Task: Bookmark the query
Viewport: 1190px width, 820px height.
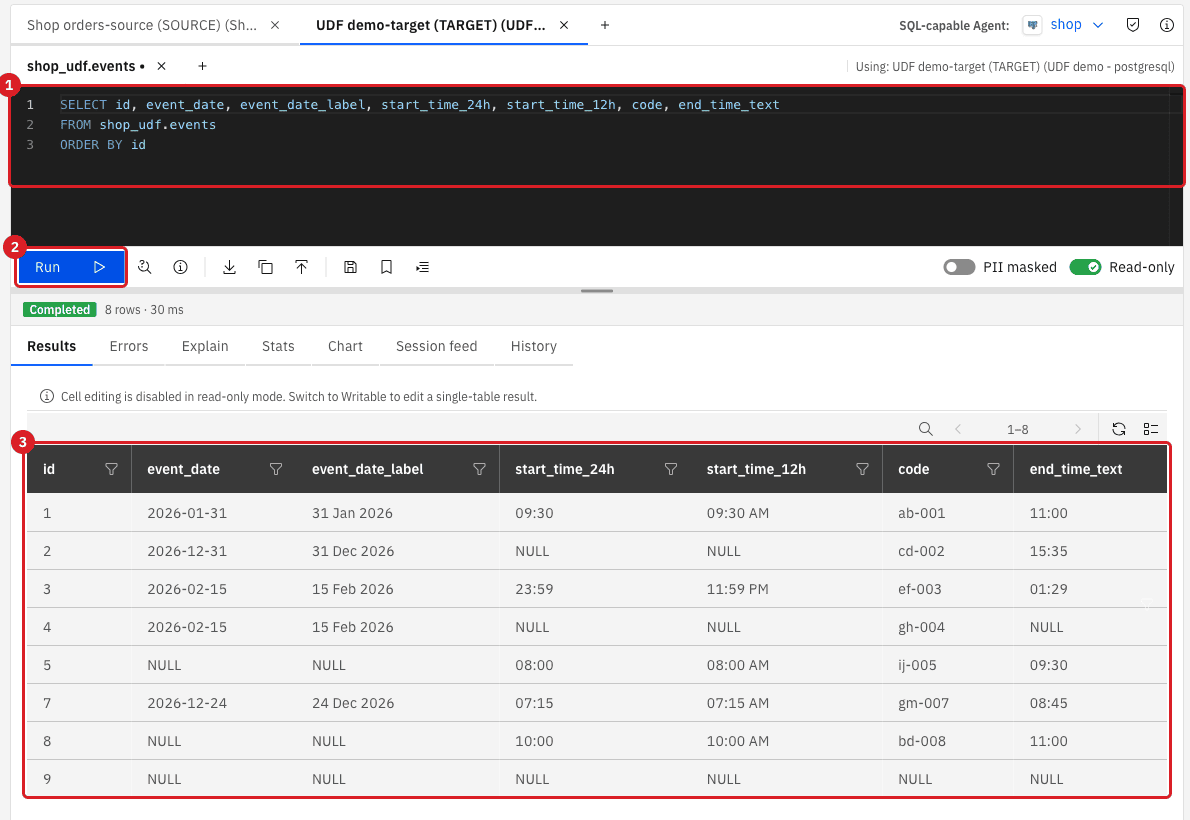Action: pos(386,267)
